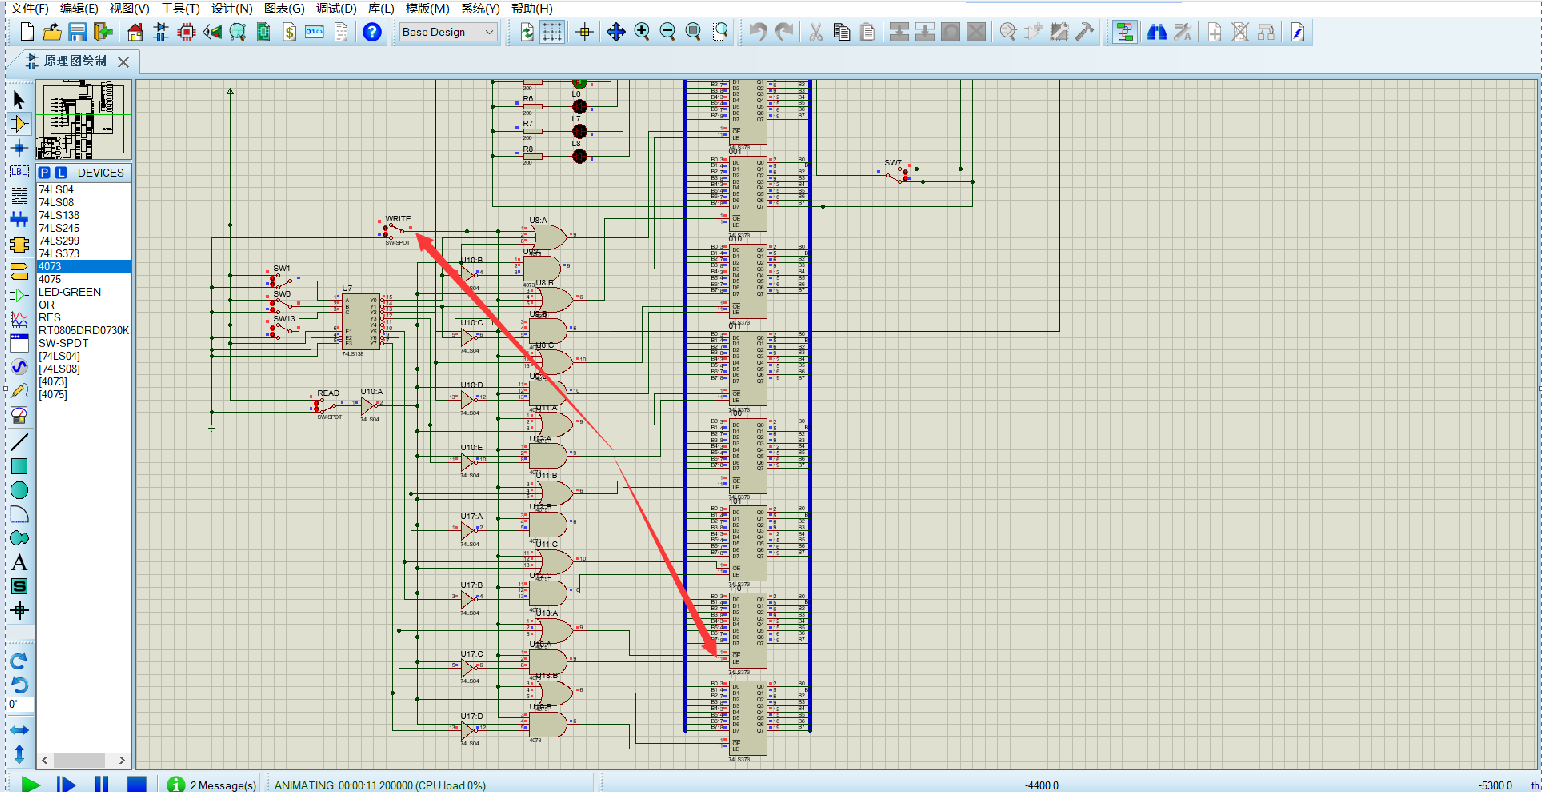1542x792 pixels.
Task: Select LED-GREEN in the devices list
Action: coord(69,292)
